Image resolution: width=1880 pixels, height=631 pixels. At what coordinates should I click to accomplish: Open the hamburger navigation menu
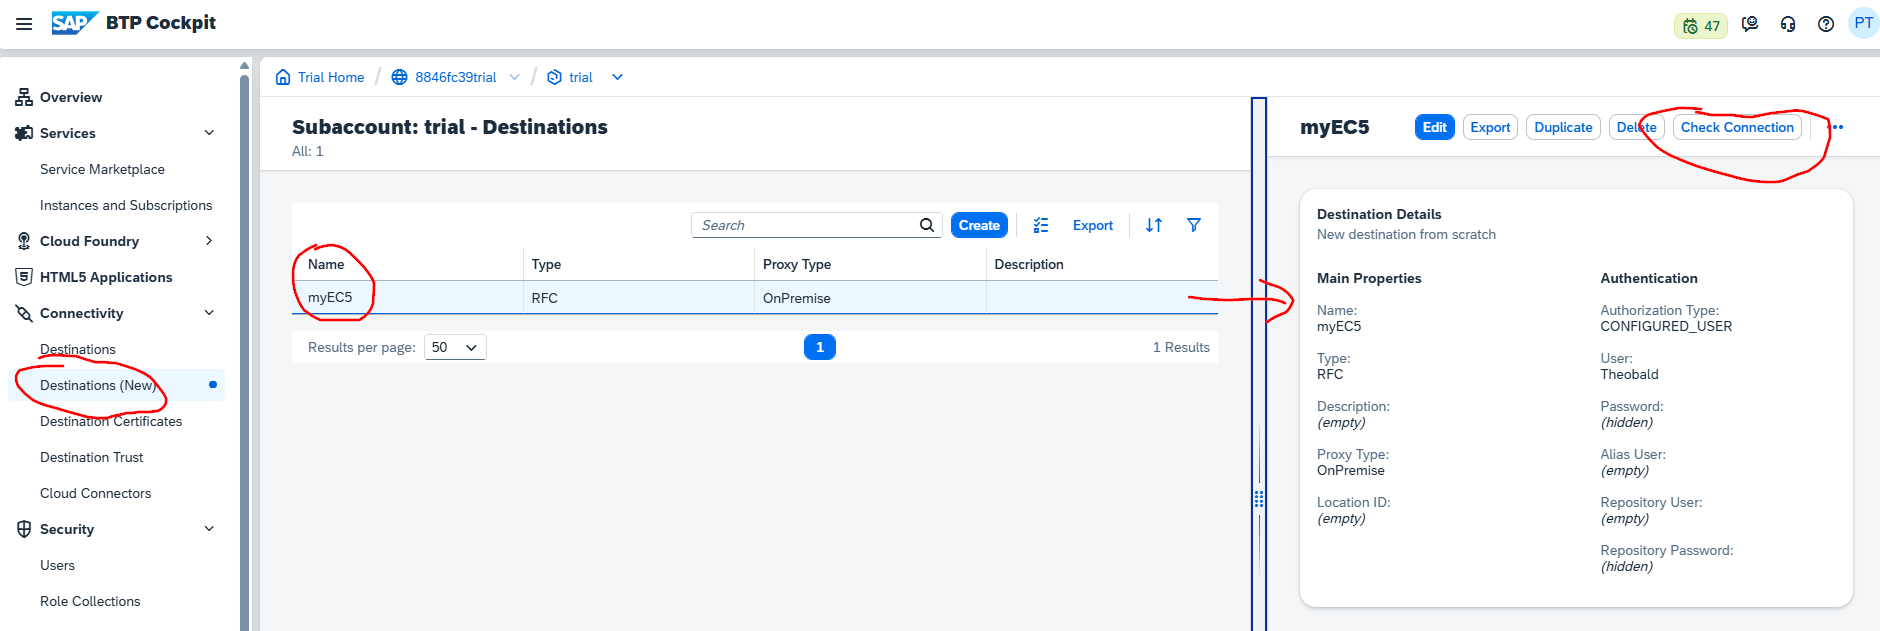pyautogui.click(x=24, y=24)
